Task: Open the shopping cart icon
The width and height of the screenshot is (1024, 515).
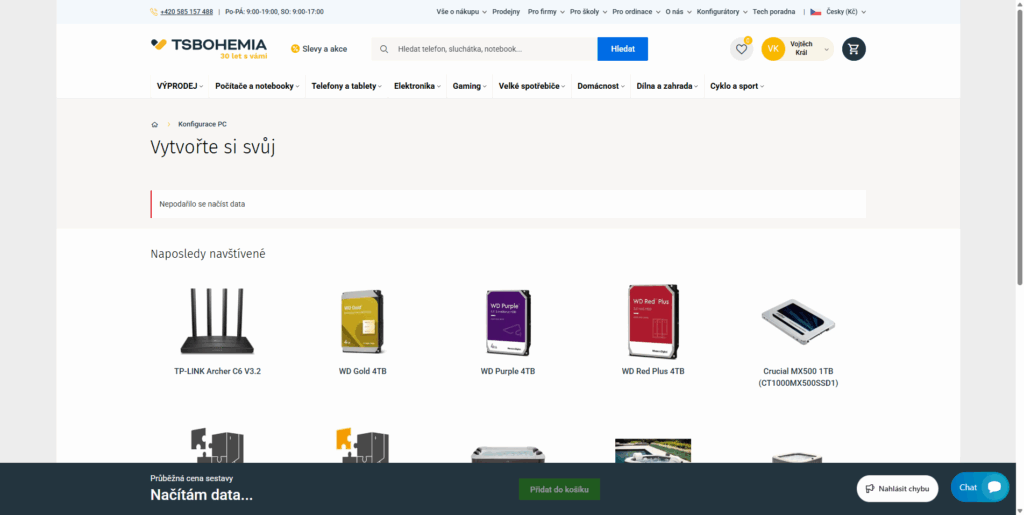Action: pos(853,49)
